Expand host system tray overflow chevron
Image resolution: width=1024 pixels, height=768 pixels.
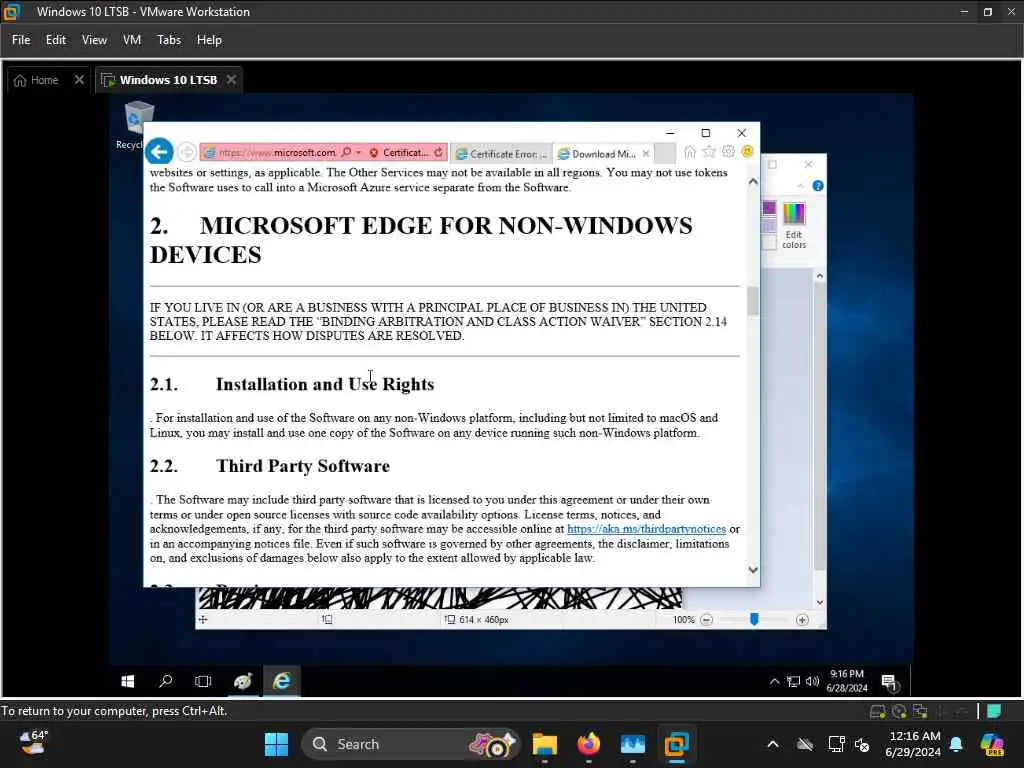click(x=773, y=744)
